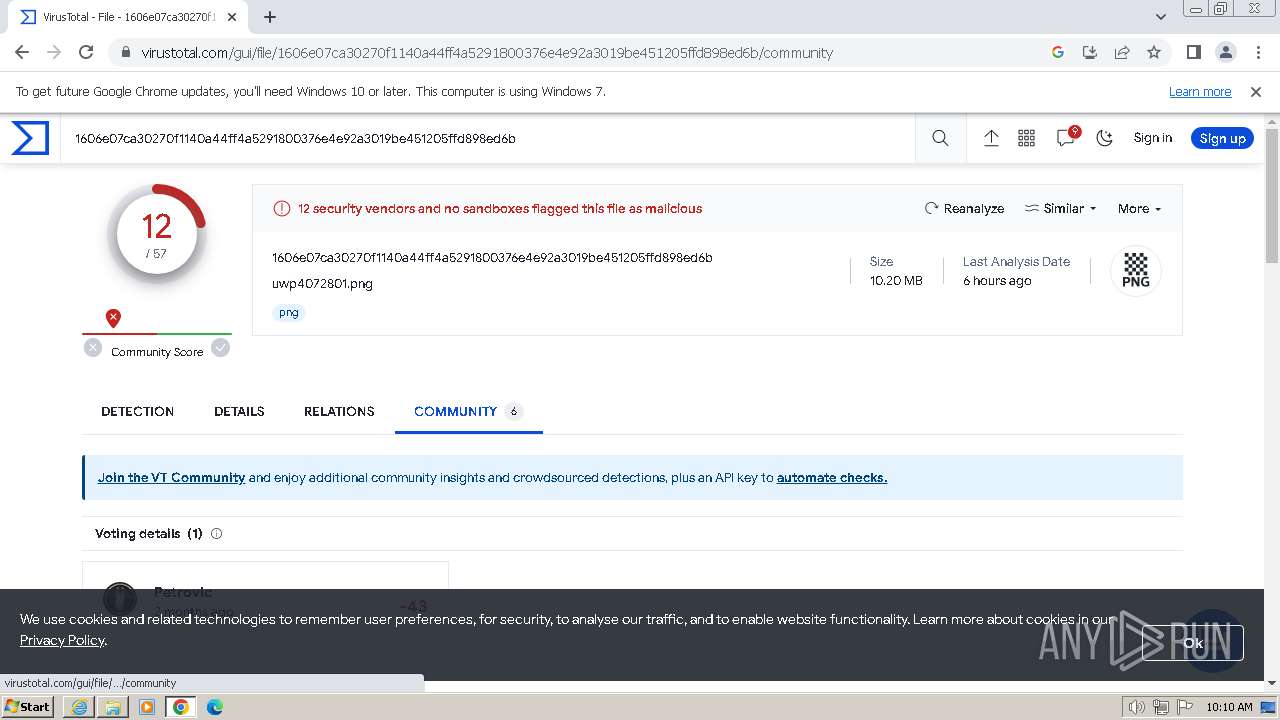Click the address bar URL
This screenshot has height=720, width=1280.
487,53
